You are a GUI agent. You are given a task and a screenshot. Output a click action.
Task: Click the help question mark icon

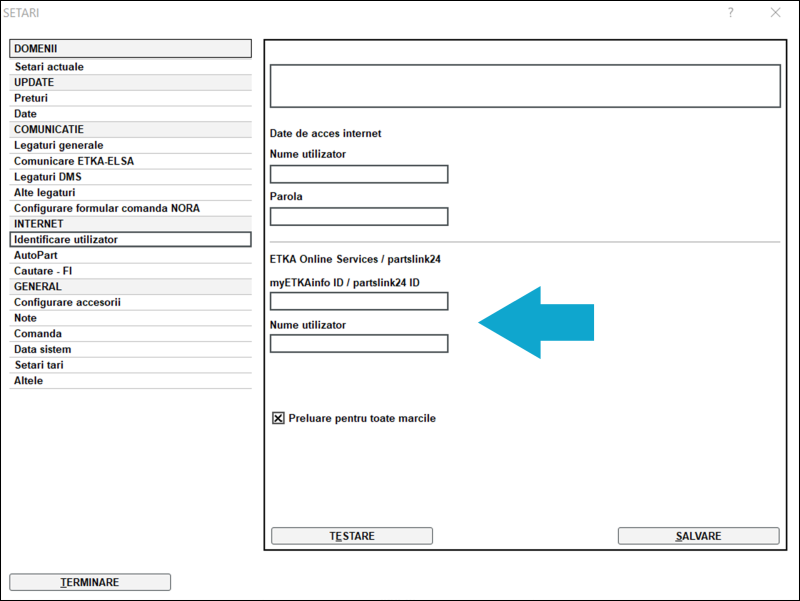tap(731, 13)
